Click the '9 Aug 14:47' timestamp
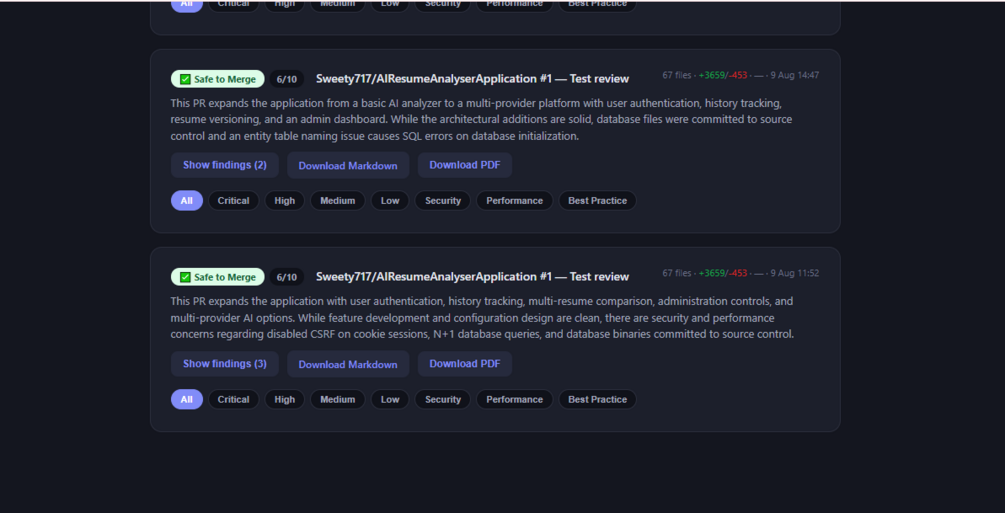The width and height of the screenshot is (1005, 513). [795, 75]
